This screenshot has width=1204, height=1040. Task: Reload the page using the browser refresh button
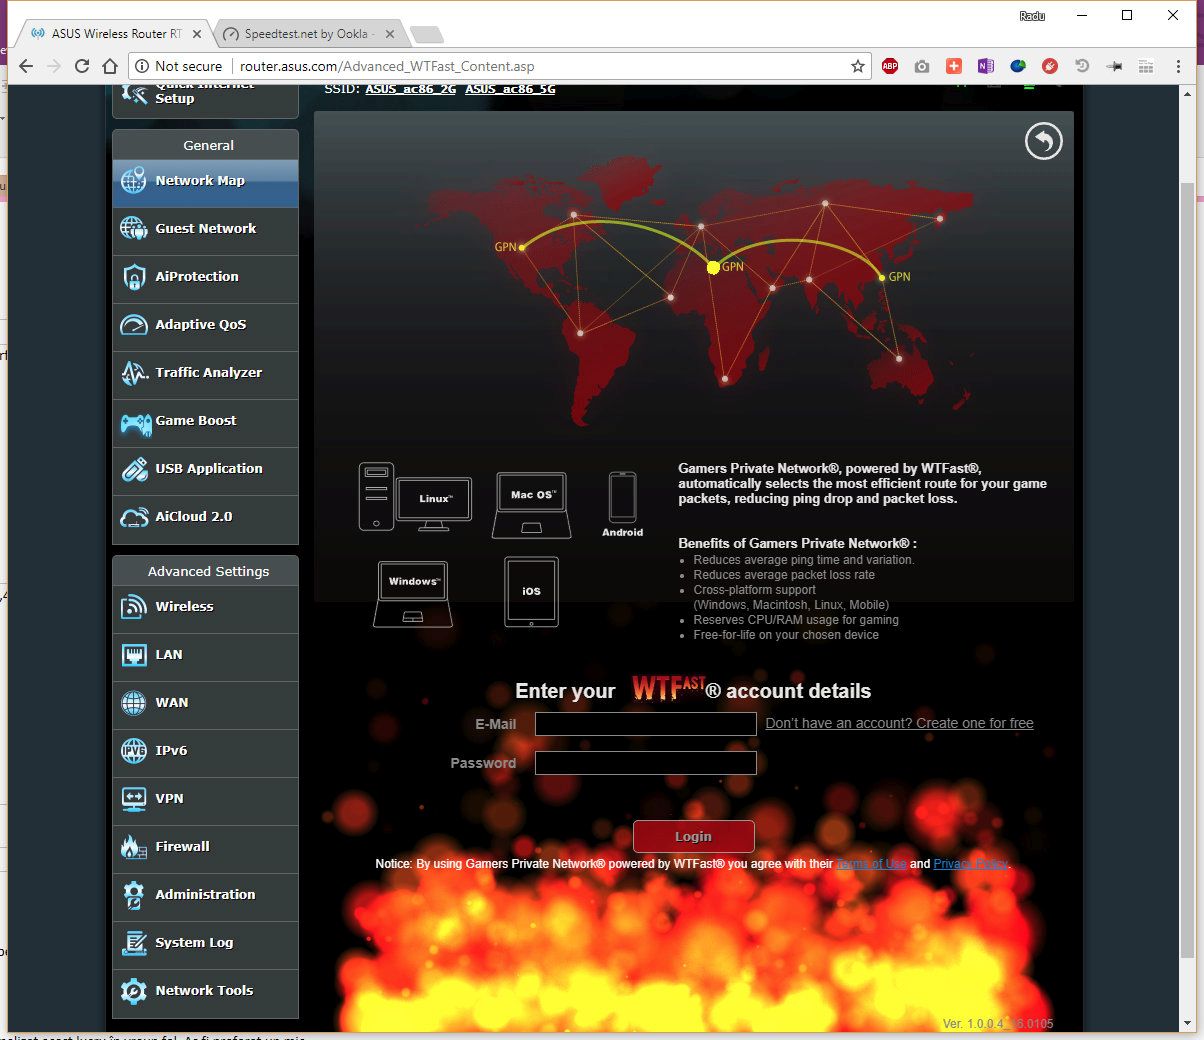click(82, 66)
